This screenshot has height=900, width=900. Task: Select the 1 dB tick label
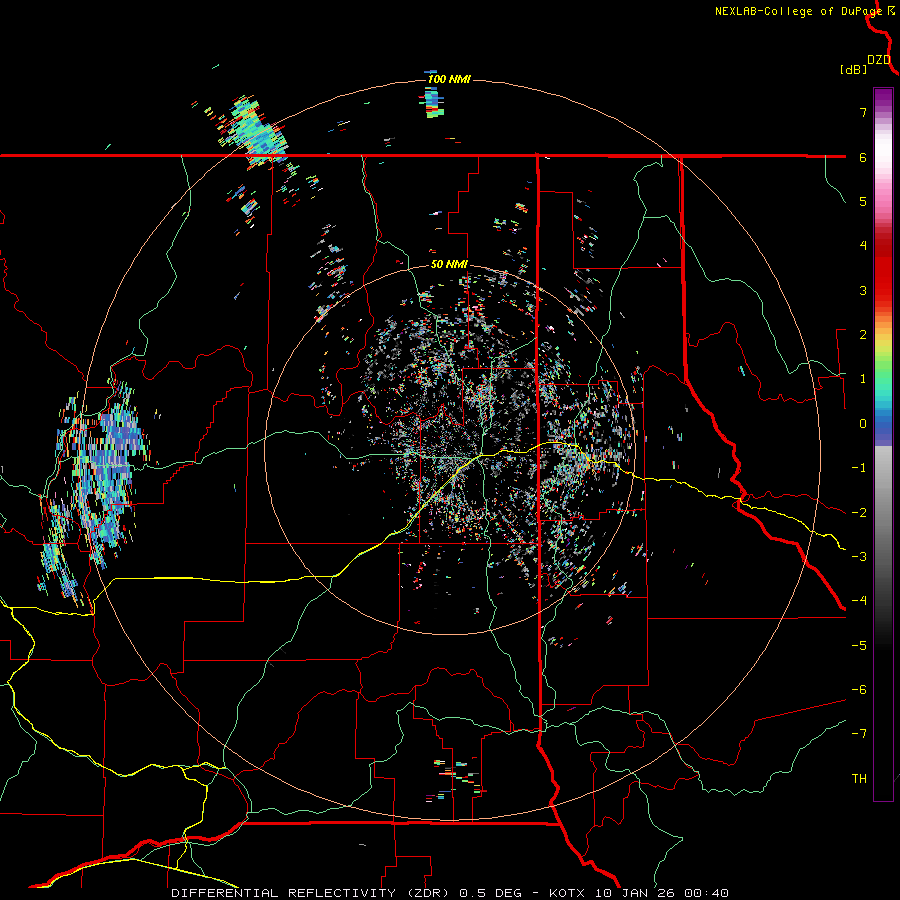(863, 379)
